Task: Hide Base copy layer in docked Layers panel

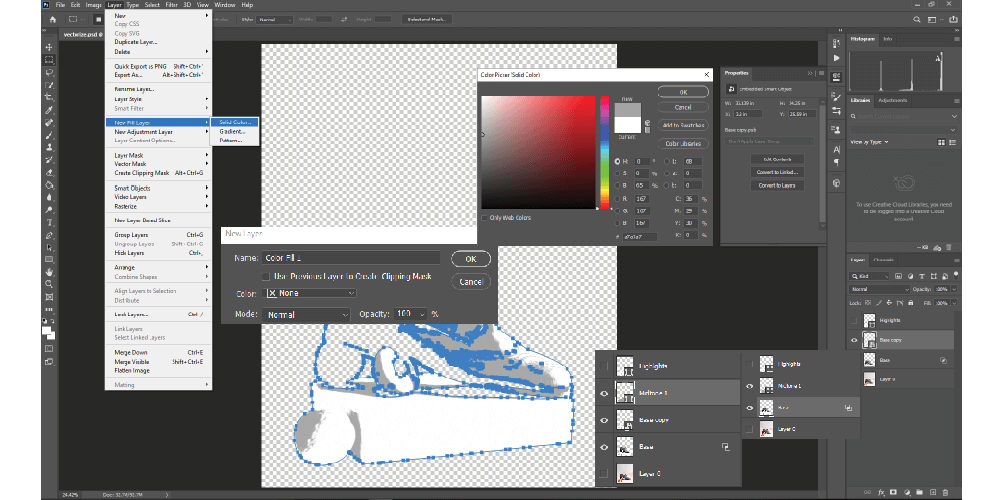Action: click(x=855, y=340)
